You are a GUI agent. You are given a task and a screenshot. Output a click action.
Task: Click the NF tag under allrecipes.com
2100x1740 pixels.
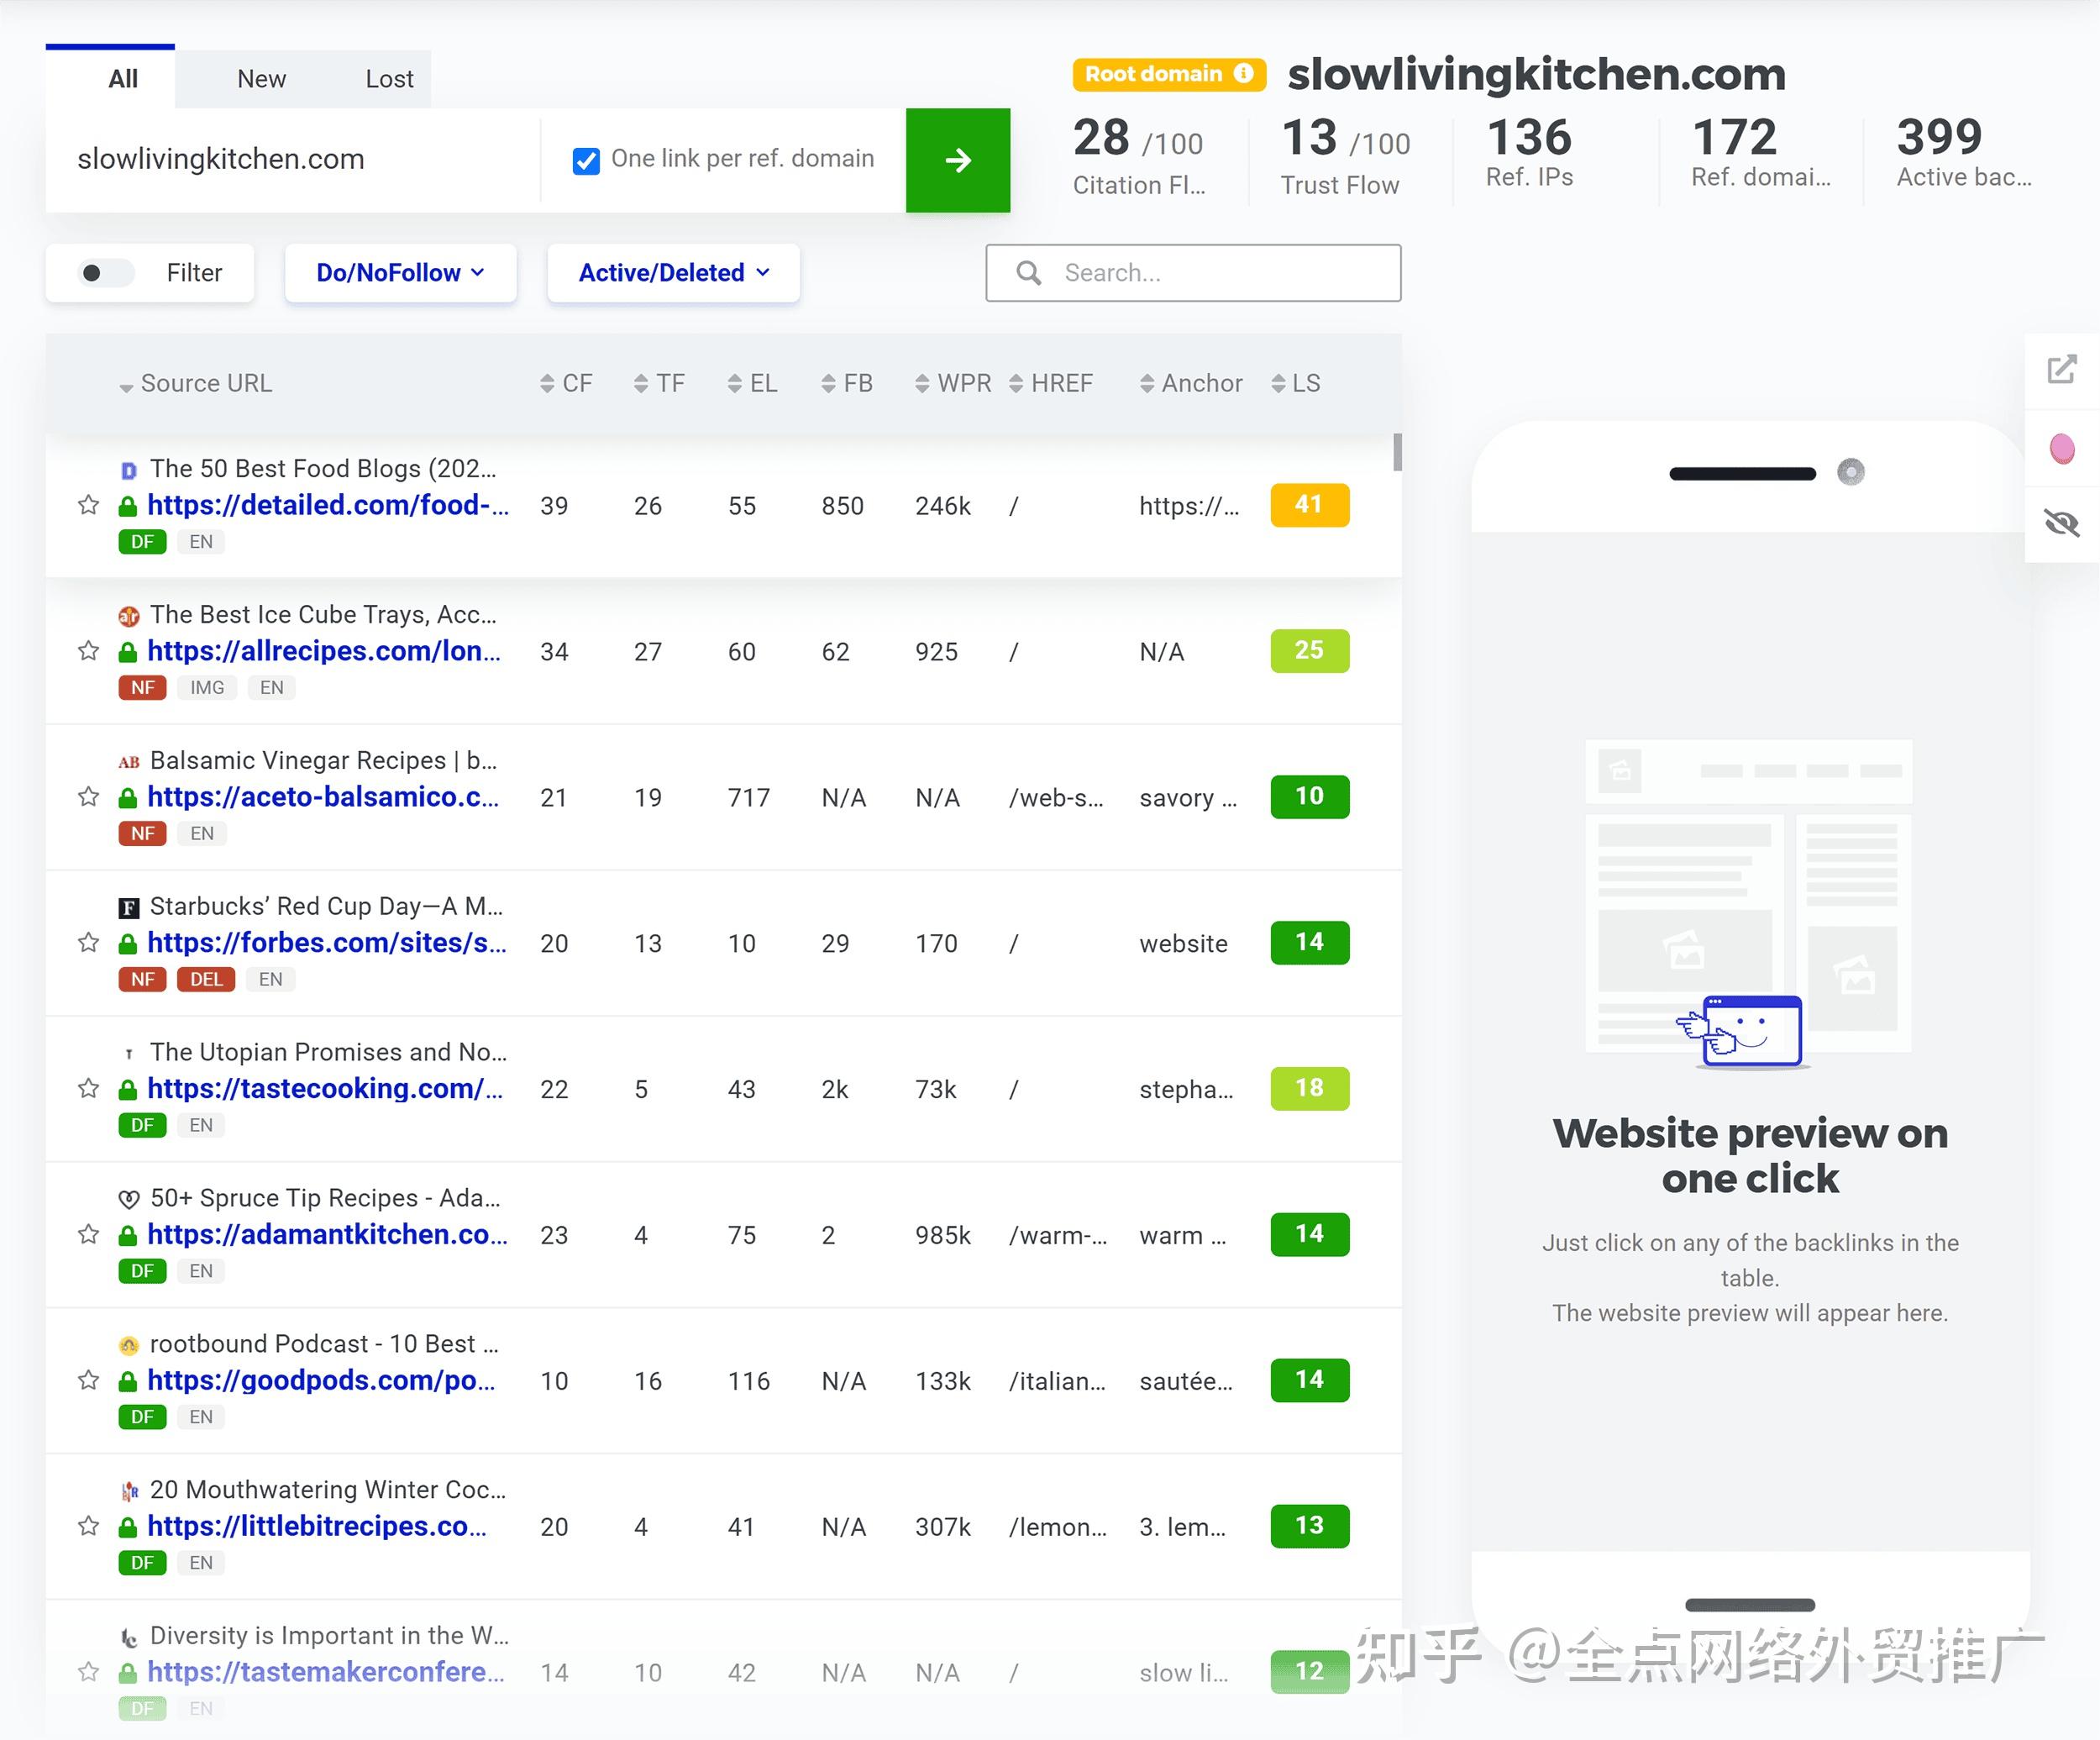click(142, 688)
